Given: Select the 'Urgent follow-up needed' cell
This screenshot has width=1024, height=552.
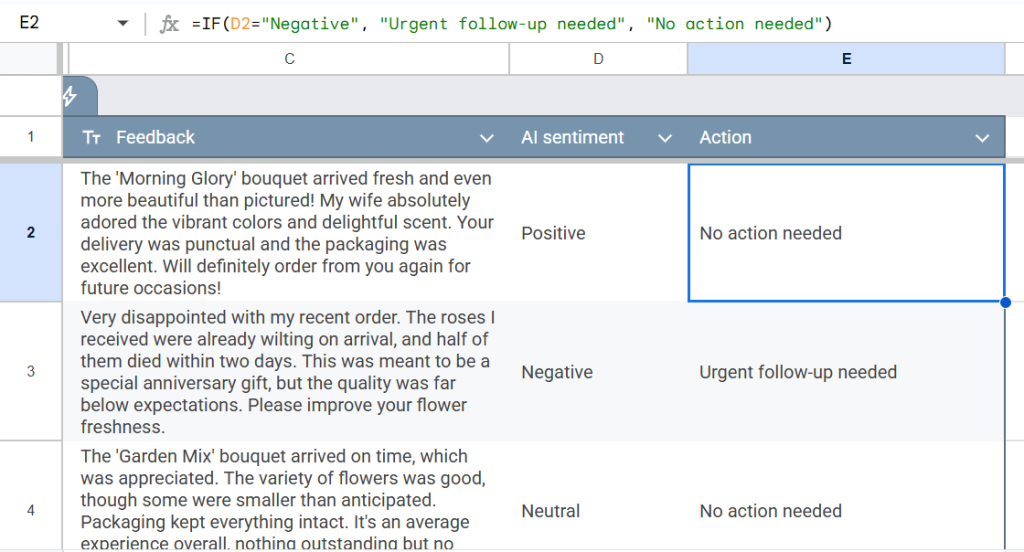Looking at the screenshot, I should point(846,371).
